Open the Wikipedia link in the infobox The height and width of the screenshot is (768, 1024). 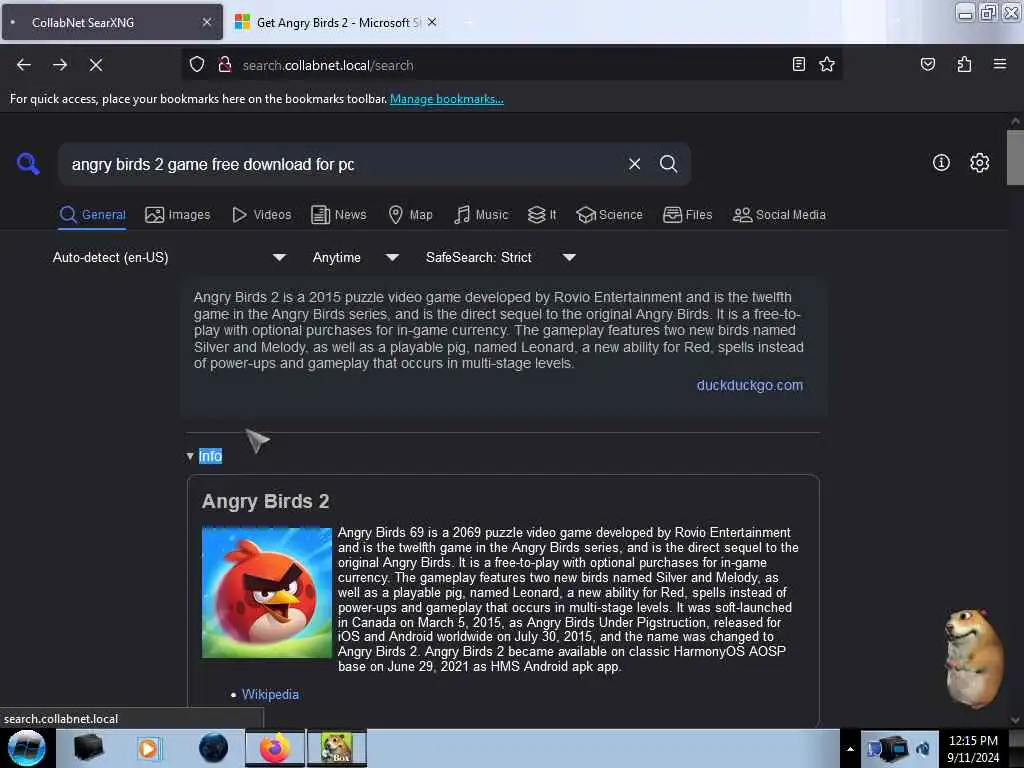(270, 694)
